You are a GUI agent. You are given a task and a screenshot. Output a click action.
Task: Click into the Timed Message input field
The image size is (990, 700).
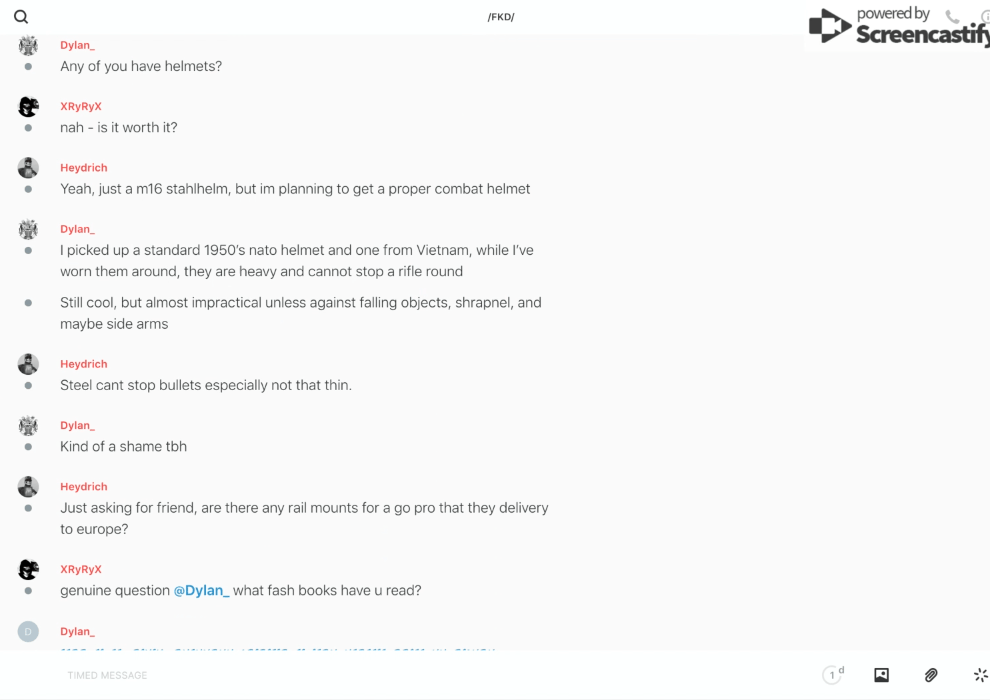[x=400, y=675]
